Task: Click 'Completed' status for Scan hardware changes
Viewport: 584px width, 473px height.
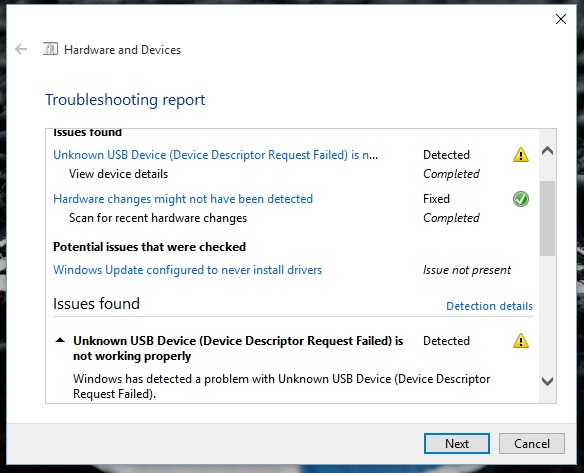Action: (451, 218)
